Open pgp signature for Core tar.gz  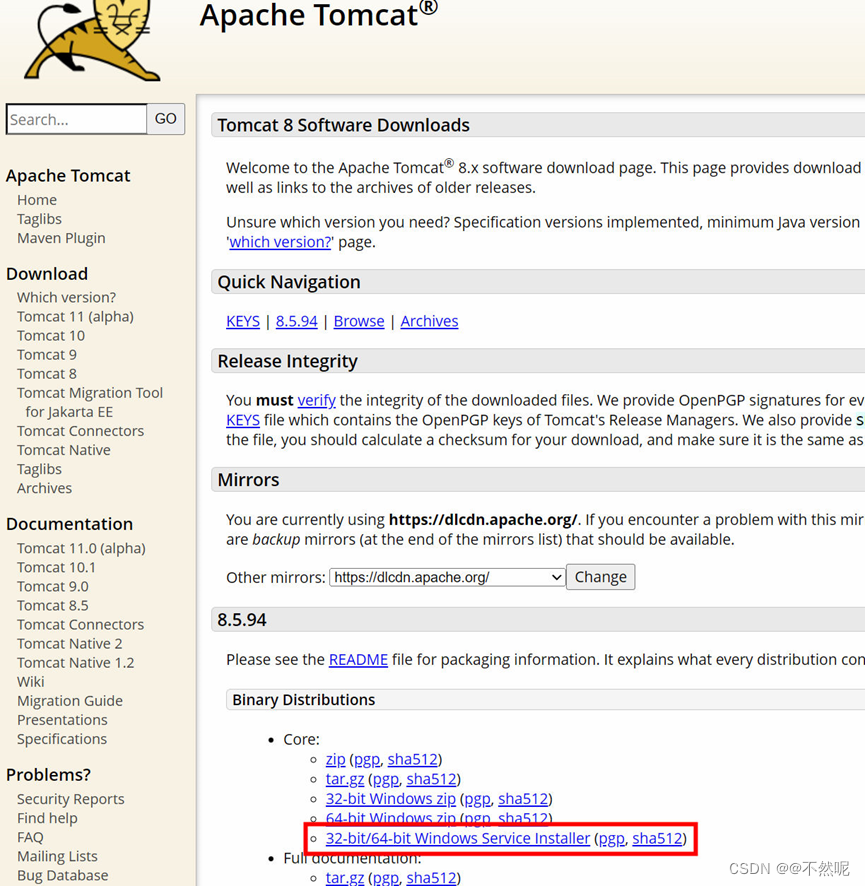coord(386,780)
